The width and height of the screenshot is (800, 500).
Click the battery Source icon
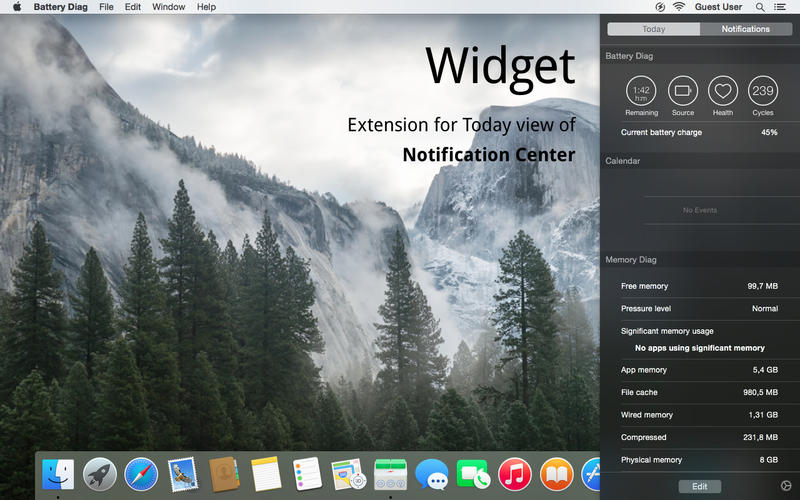point(683,90)
